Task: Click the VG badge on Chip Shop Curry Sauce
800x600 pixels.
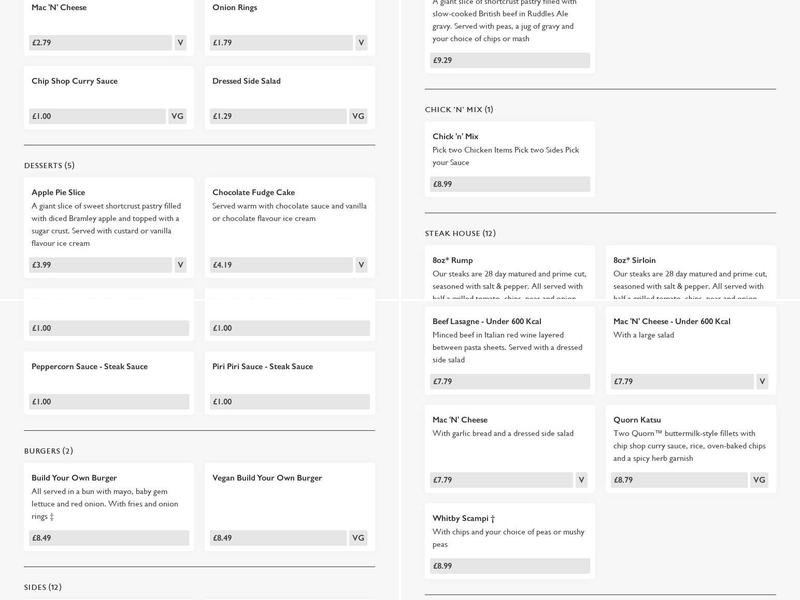Action: (178, 116)
